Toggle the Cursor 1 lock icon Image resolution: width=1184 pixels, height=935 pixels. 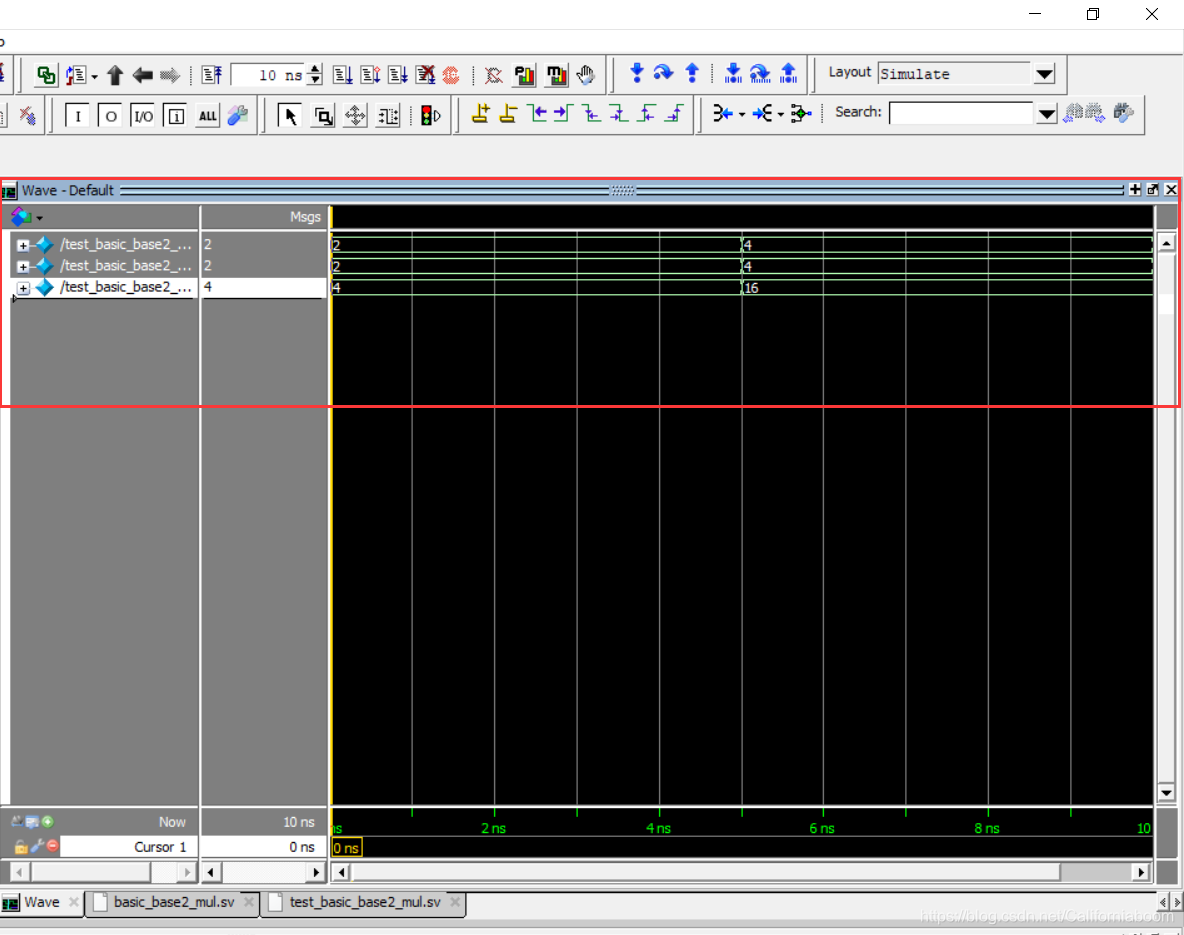point(21,847)
